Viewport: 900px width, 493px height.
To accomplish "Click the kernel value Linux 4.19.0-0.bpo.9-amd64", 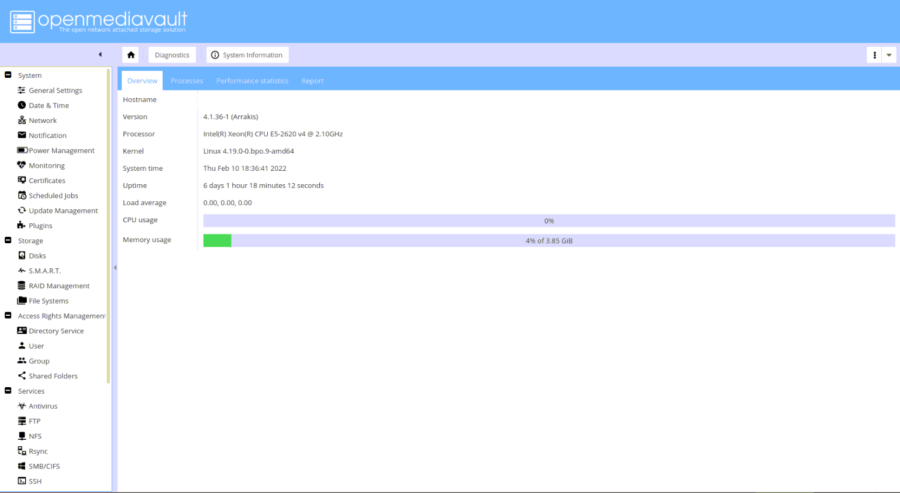I will pyautogui.click(x=249, y=151).
